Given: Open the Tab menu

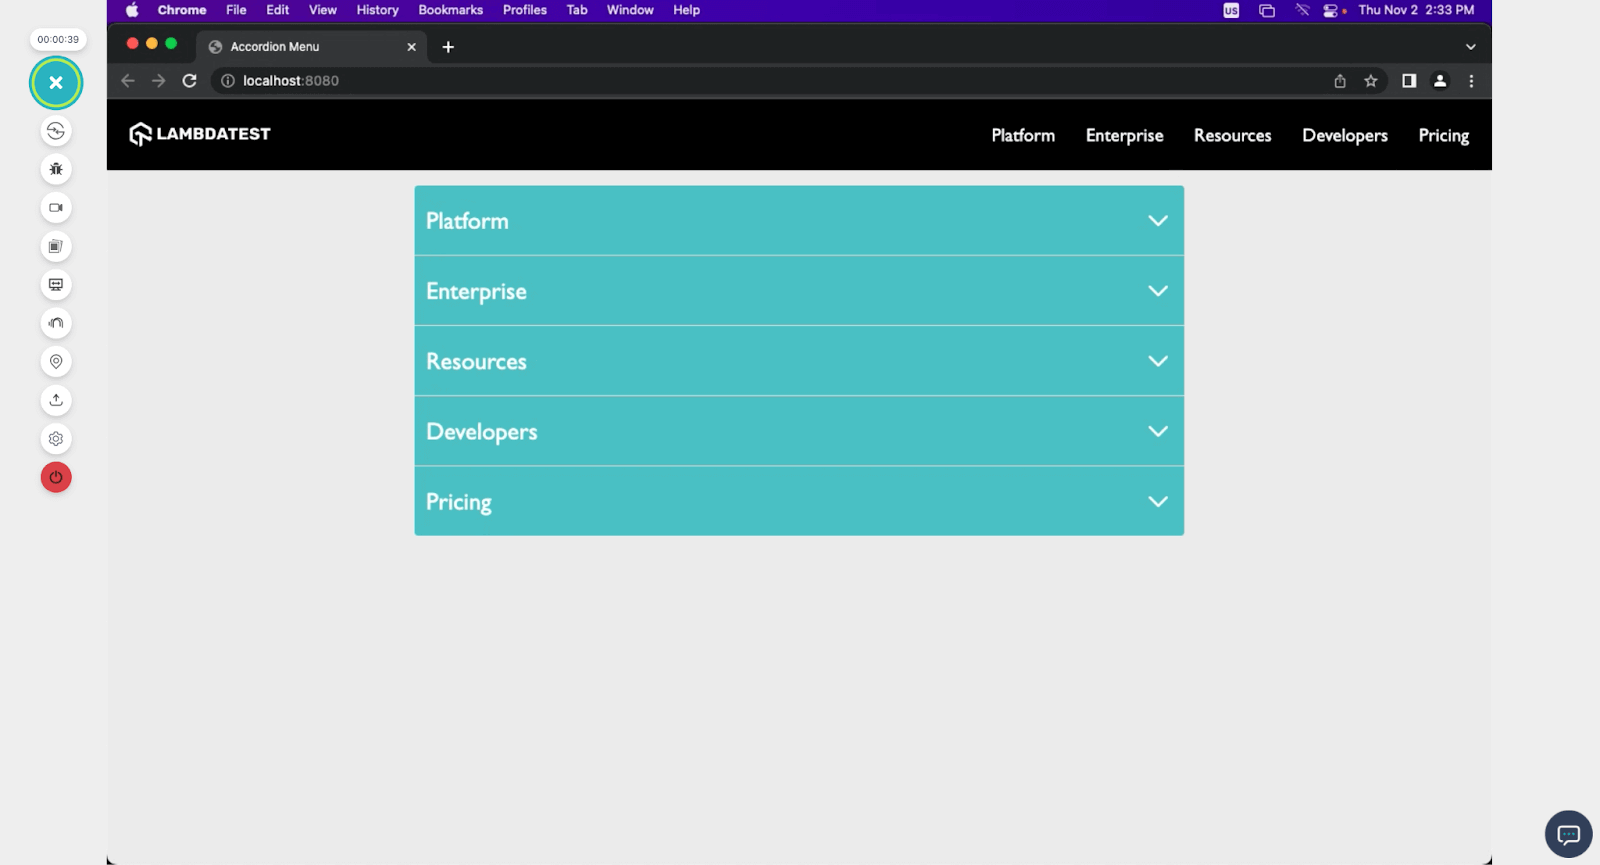Looking at the screenshot, I should (577, 10).
